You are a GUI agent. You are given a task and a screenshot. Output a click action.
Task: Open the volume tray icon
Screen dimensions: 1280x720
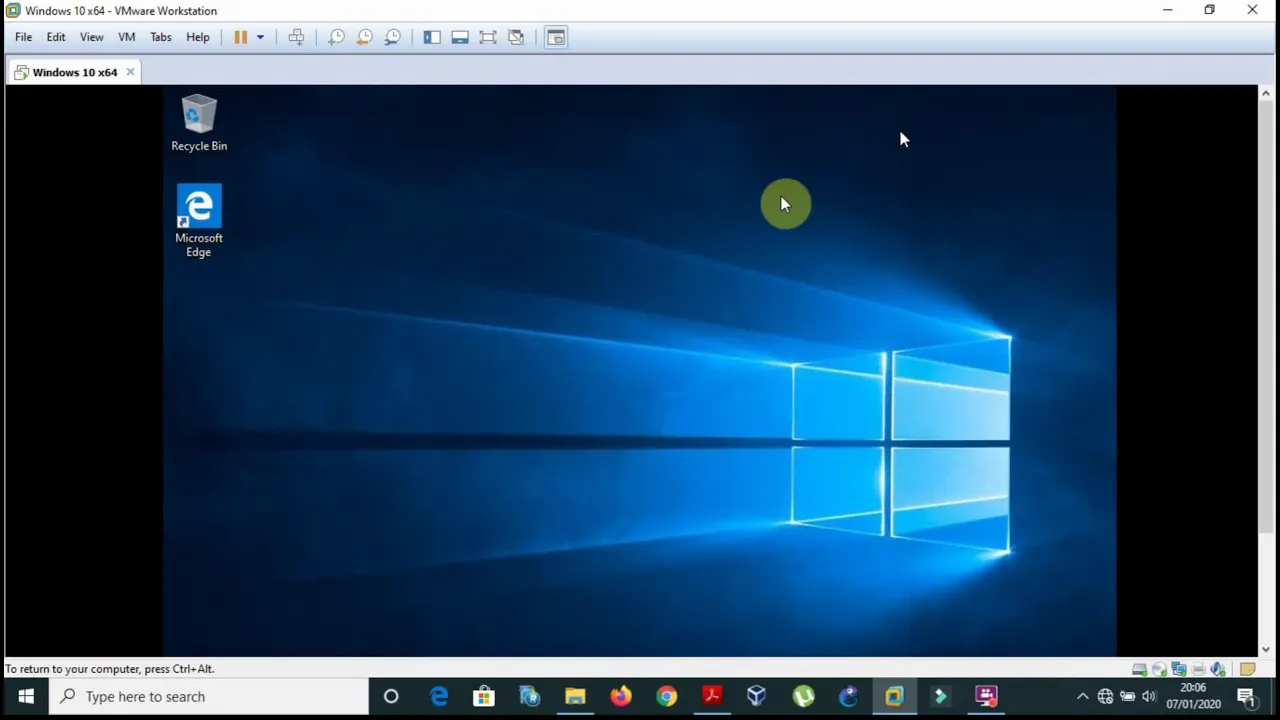pyautogui.click(x=1149, y=696)
